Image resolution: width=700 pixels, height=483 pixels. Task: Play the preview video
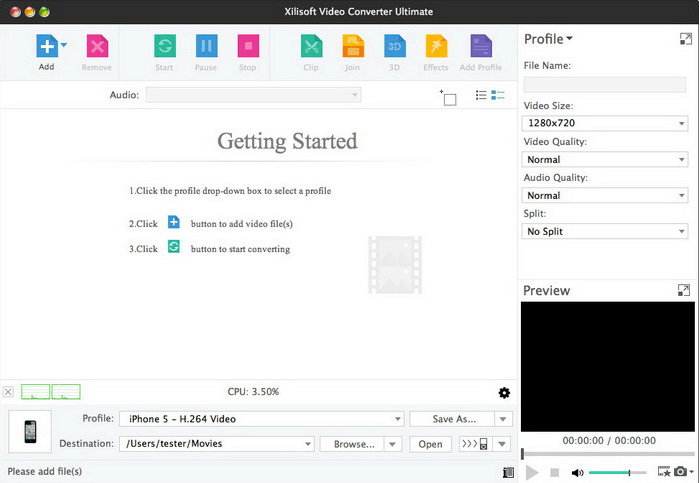click(x=531, y=472)
